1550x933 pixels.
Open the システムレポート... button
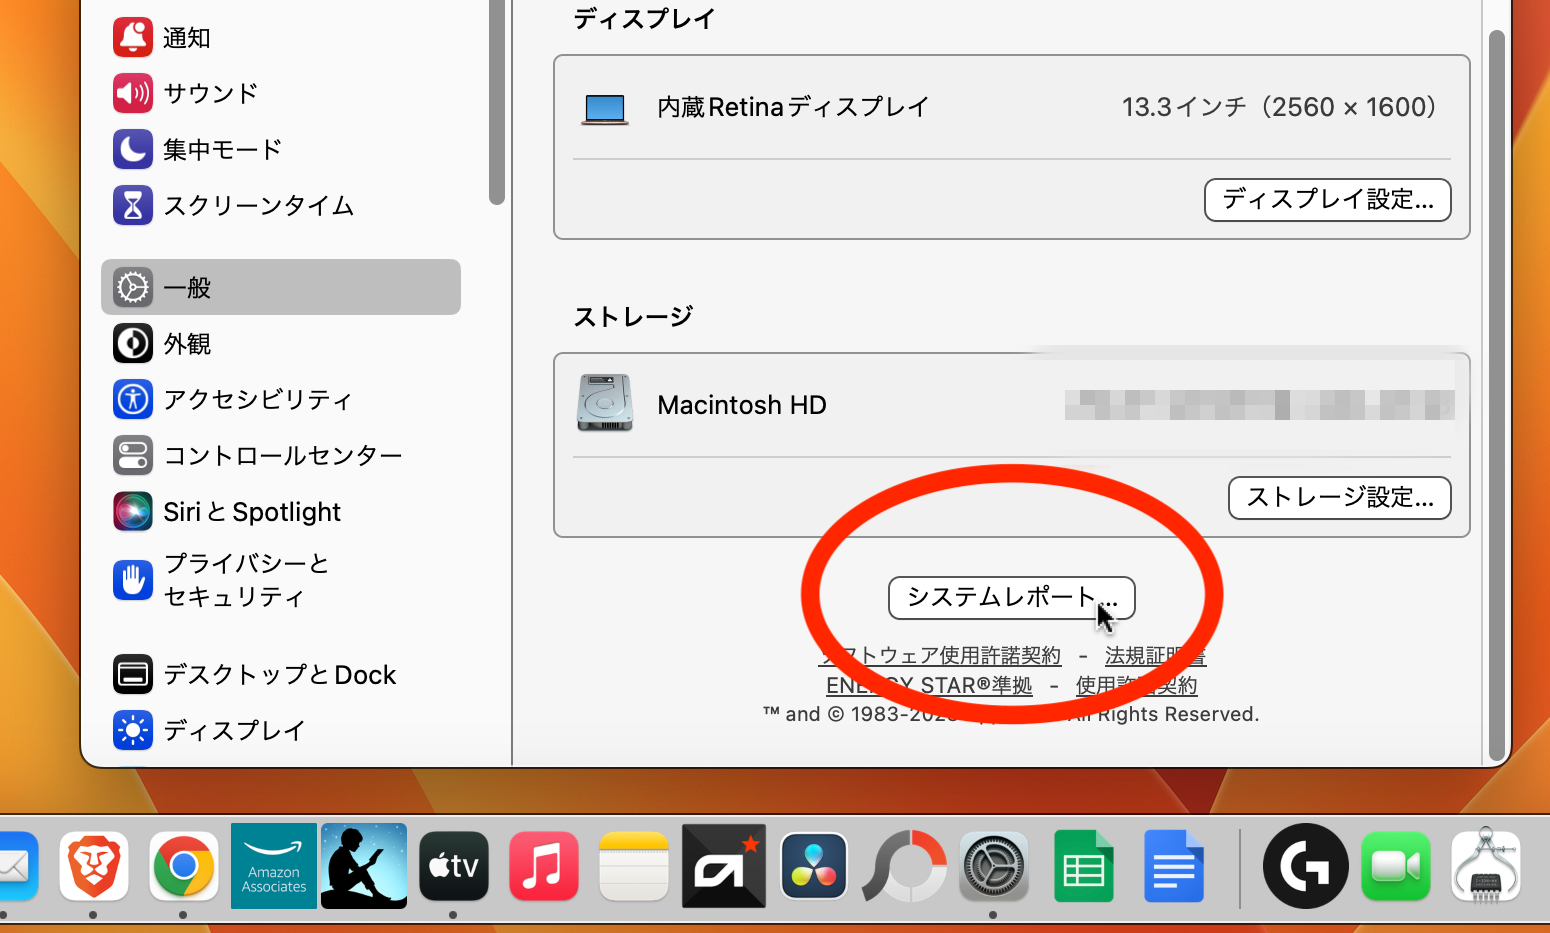point(1010,598)
